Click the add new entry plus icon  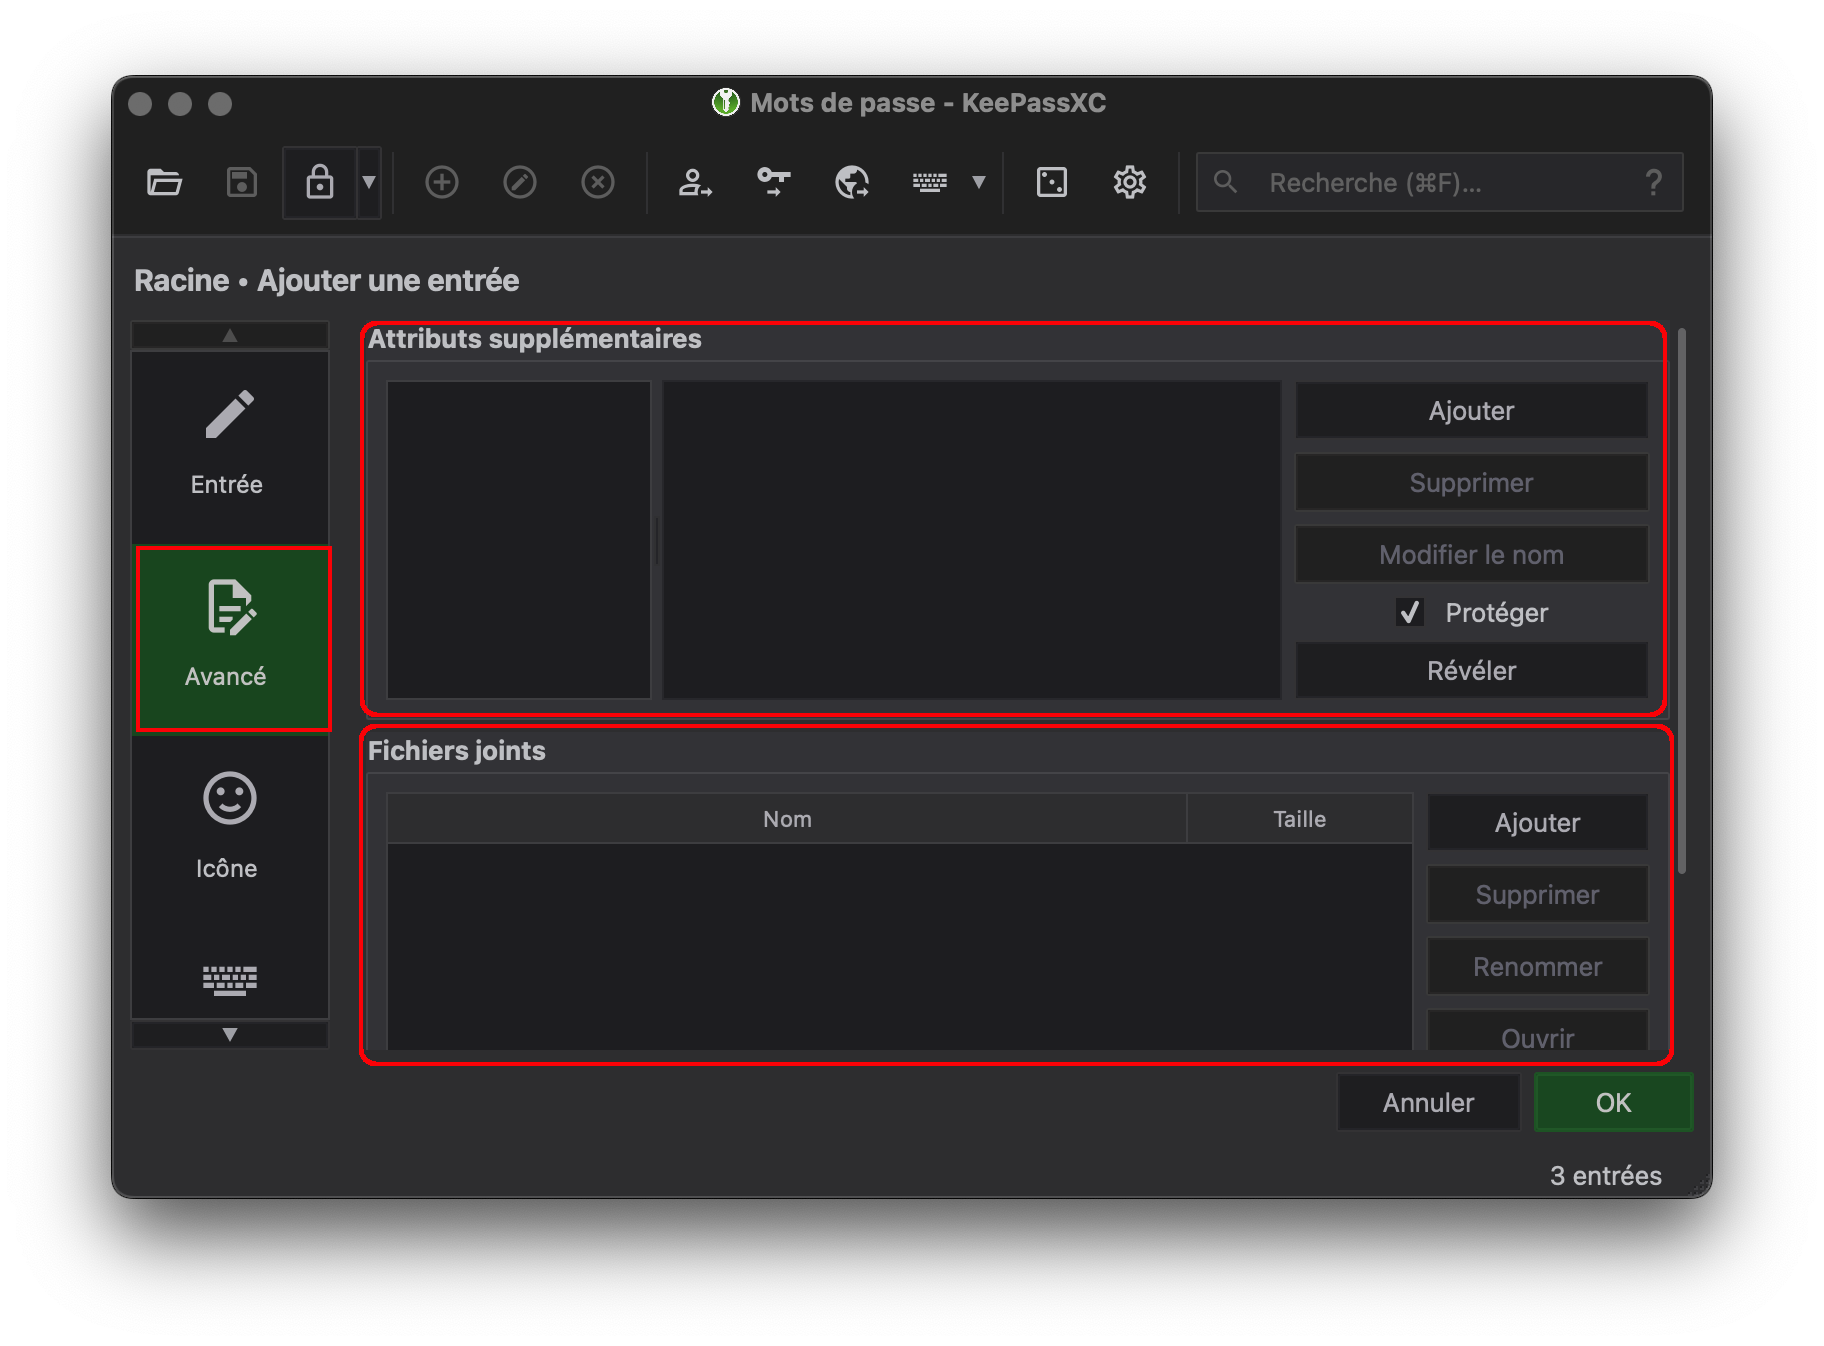pos(442,182)
